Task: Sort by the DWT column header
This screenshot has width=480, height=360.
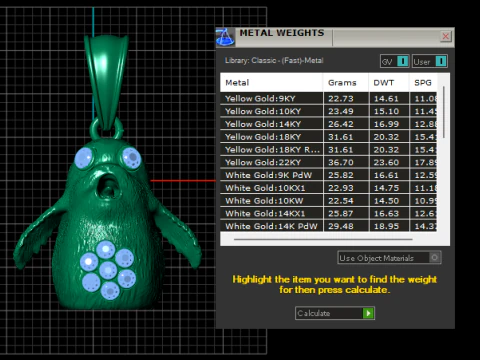Action: [389, 83]
